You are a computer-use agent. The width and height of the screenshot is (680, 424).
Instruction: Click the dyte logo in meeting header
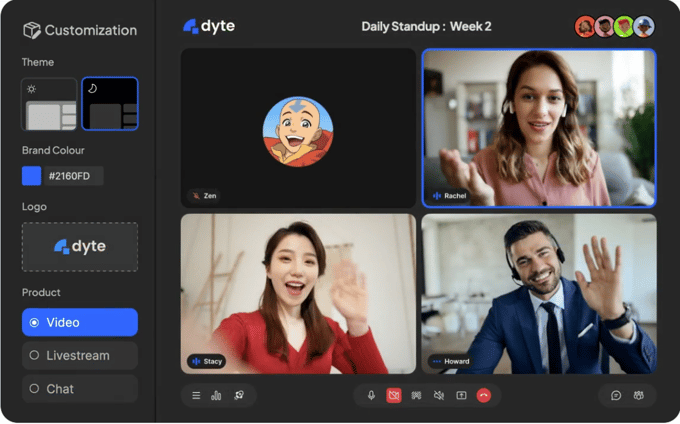click(209, 26)
